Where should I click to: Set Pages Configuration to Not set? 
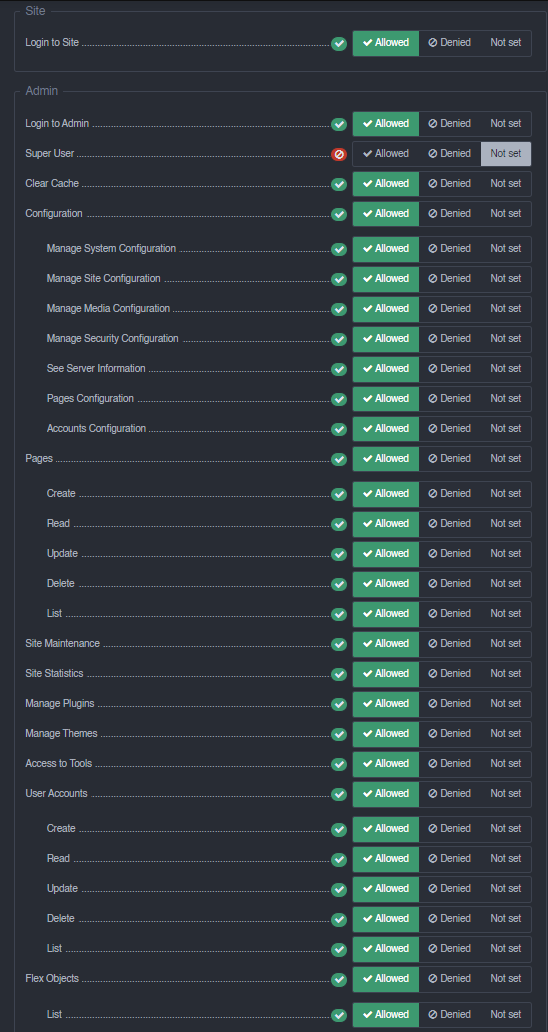pos(505,398)
